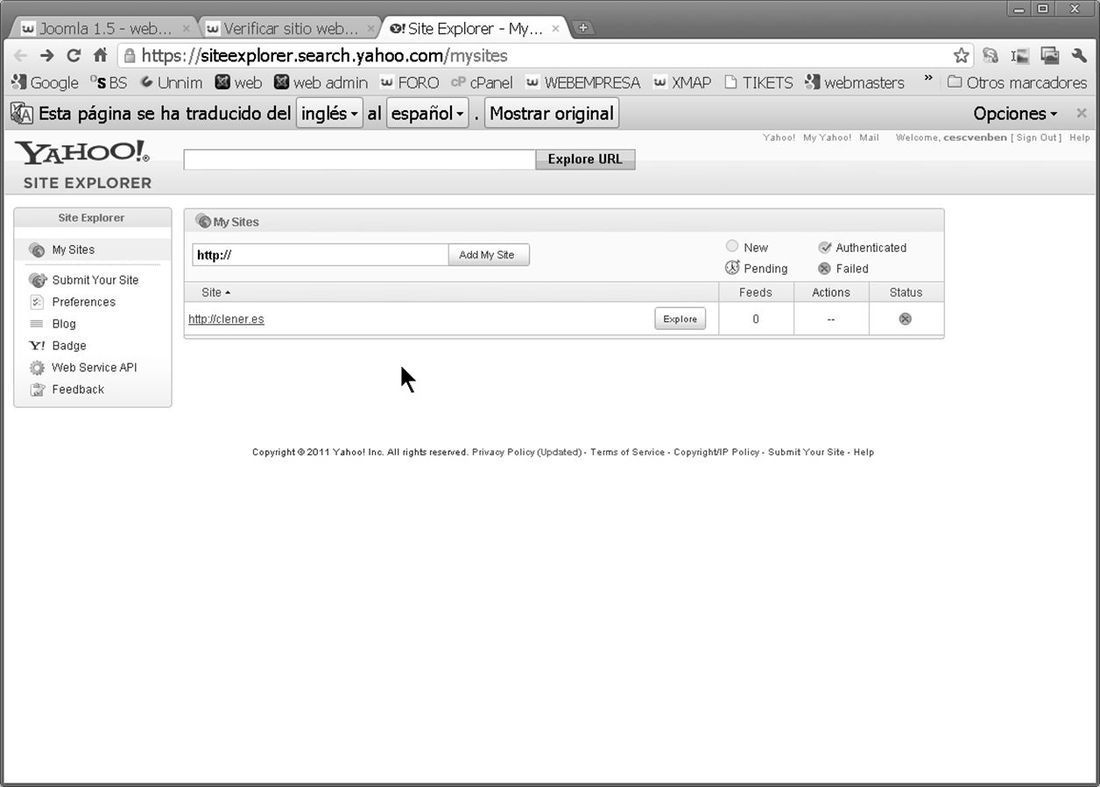The height and width of the screenshot is (787, 1100).
Task: Open a new tab with plus button
Action: coord(583,28)
